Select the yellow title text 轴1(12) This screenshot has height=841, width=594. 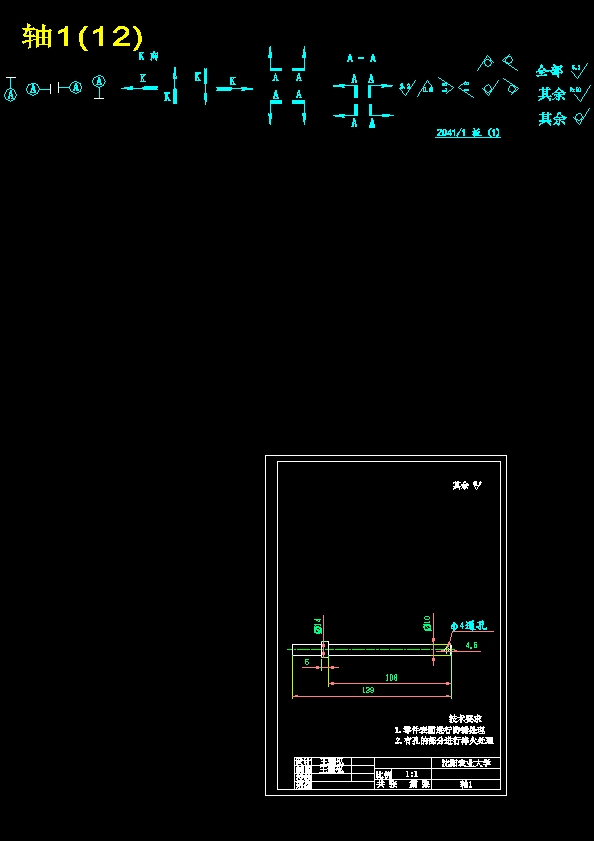(83, 38)
